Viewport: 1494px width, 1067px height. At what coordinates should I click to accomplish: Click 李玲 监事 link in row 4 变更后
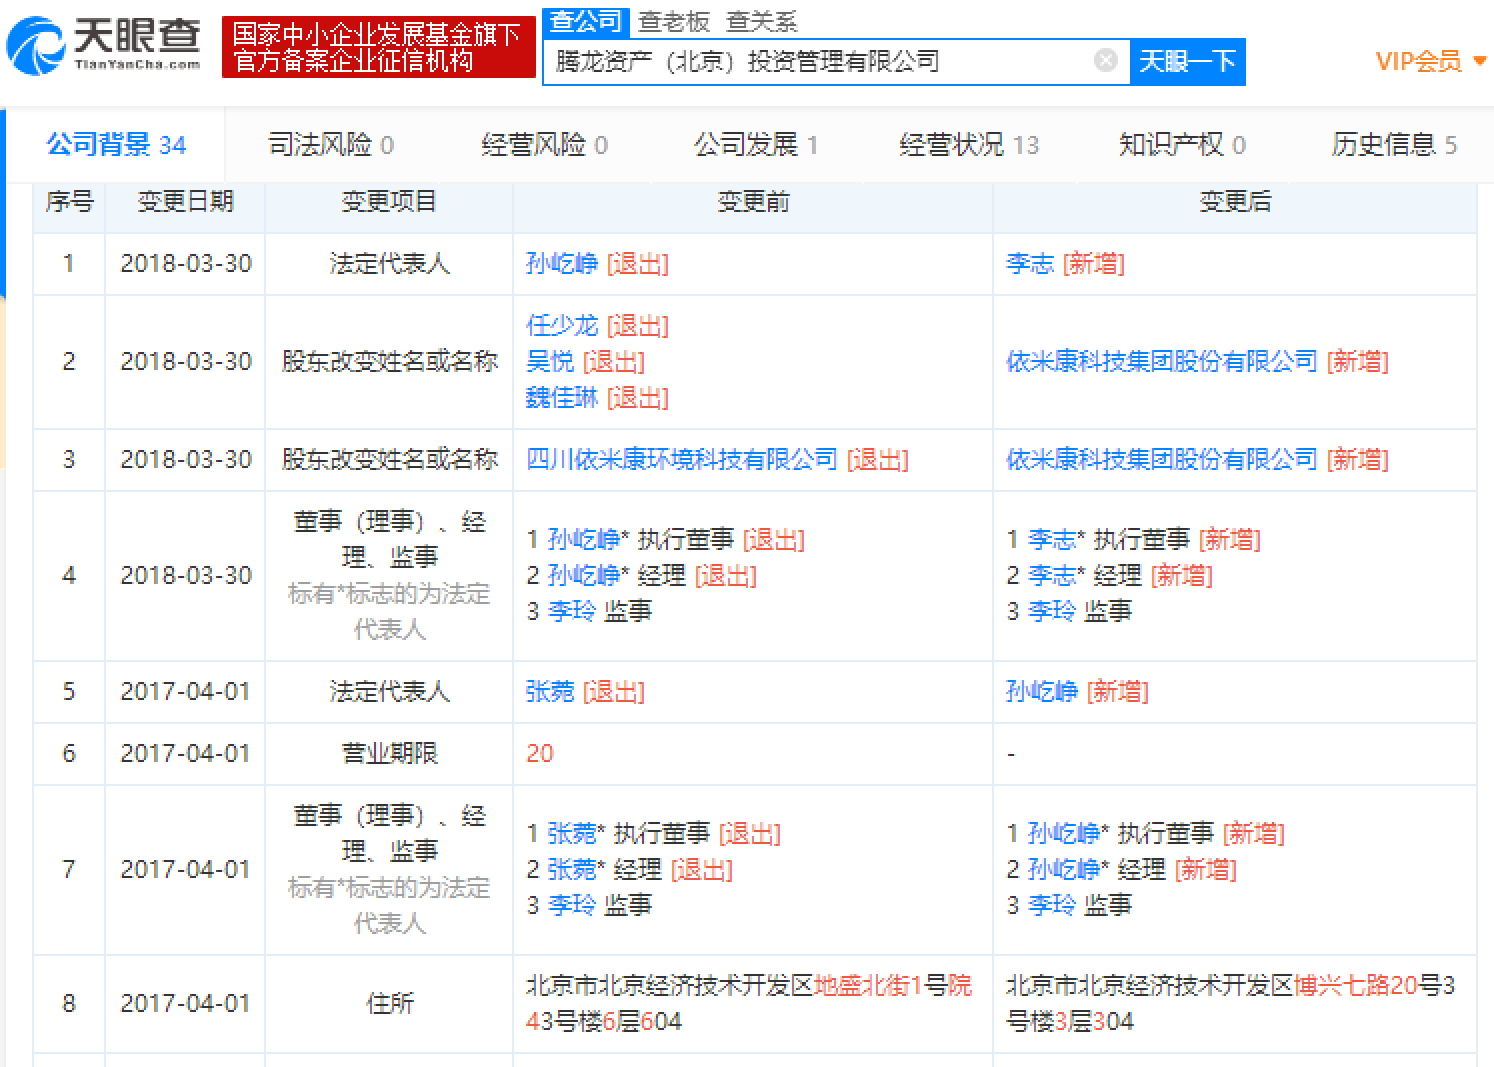pos(1052,611)
